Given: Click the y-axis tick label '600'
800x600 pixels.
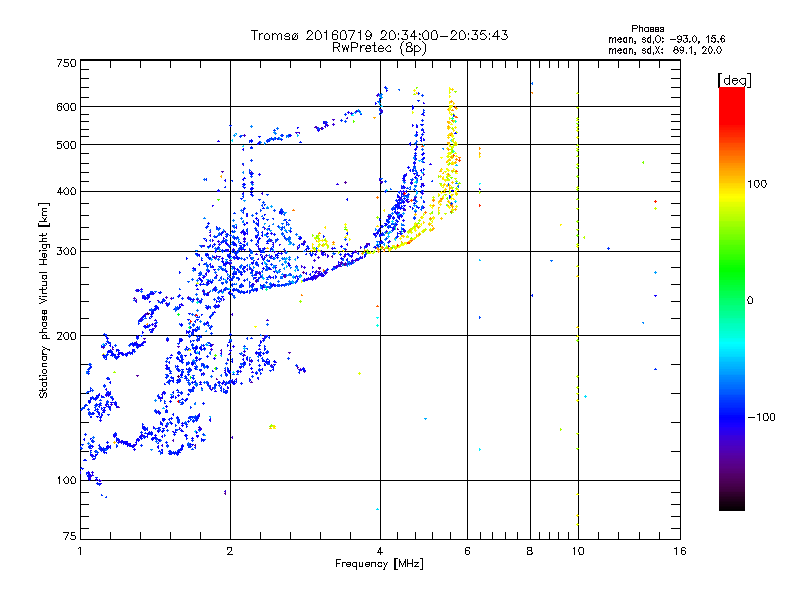Looking at the screenshot, I should [67, 107].
